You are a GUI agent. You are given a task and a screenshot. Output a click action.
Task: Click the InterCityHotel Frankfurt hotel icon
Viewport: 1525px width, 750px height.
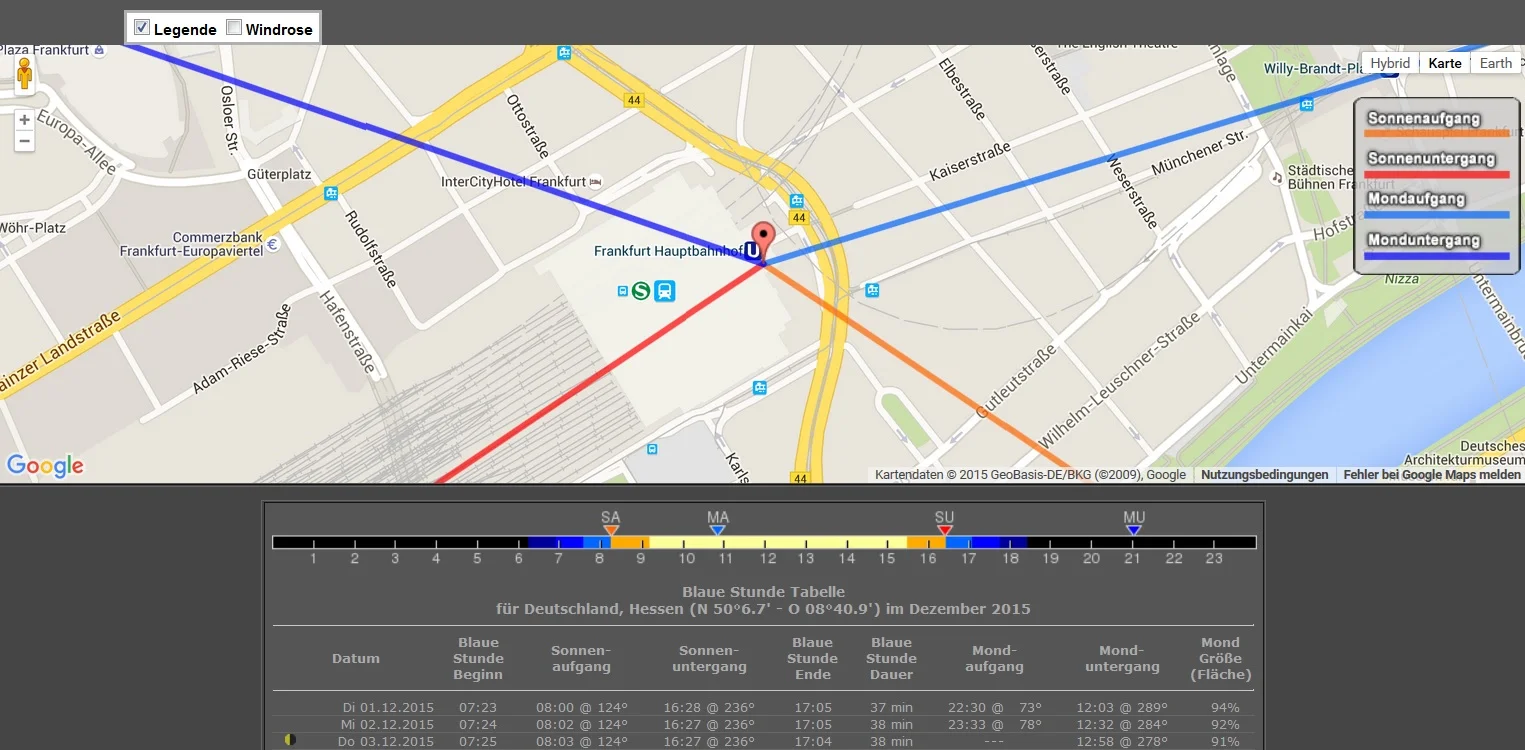pos(596,182)
